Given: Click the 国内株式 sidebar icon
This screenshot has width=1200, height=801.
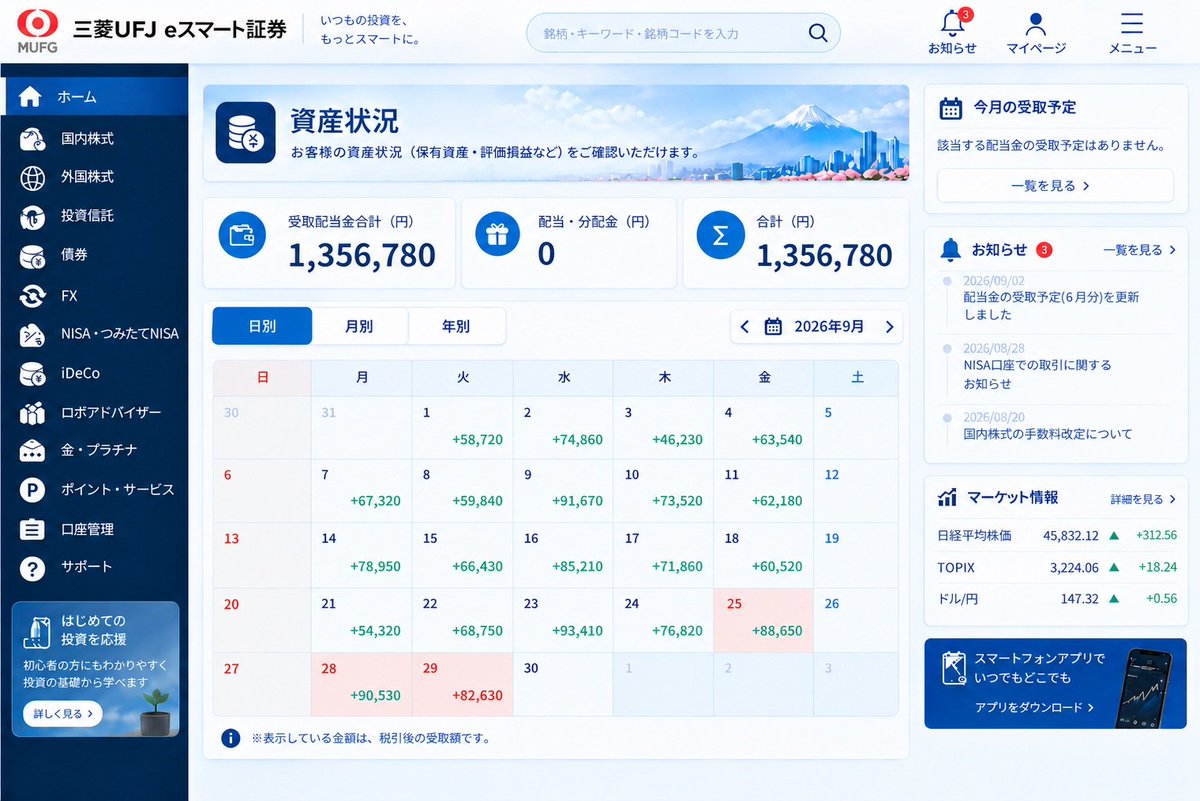Looking at the screenshot, I should 32,138.
